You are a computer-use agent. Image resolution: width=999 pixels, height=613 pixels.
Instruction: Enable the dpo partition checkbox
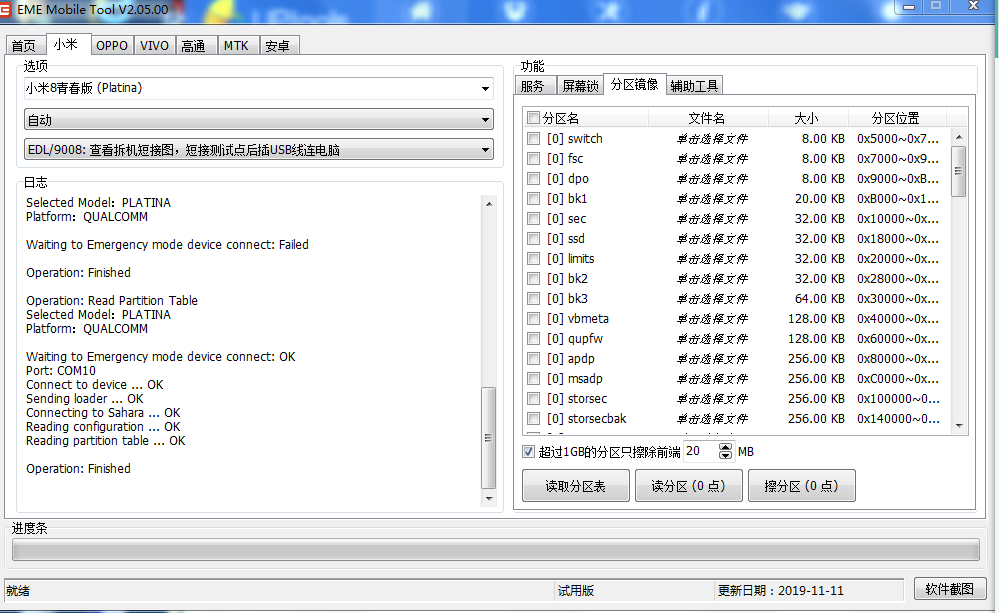click(x=534, y=178)
